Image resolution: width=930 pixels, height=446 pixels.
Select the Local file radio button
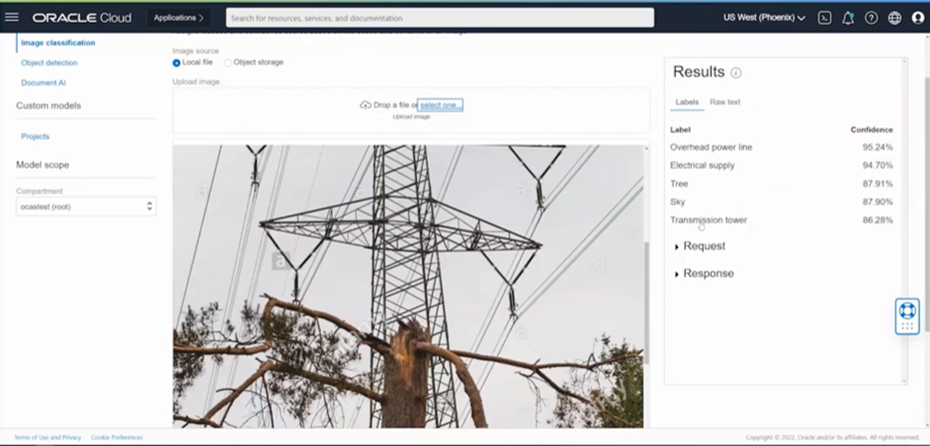click(x=177, y=62)
